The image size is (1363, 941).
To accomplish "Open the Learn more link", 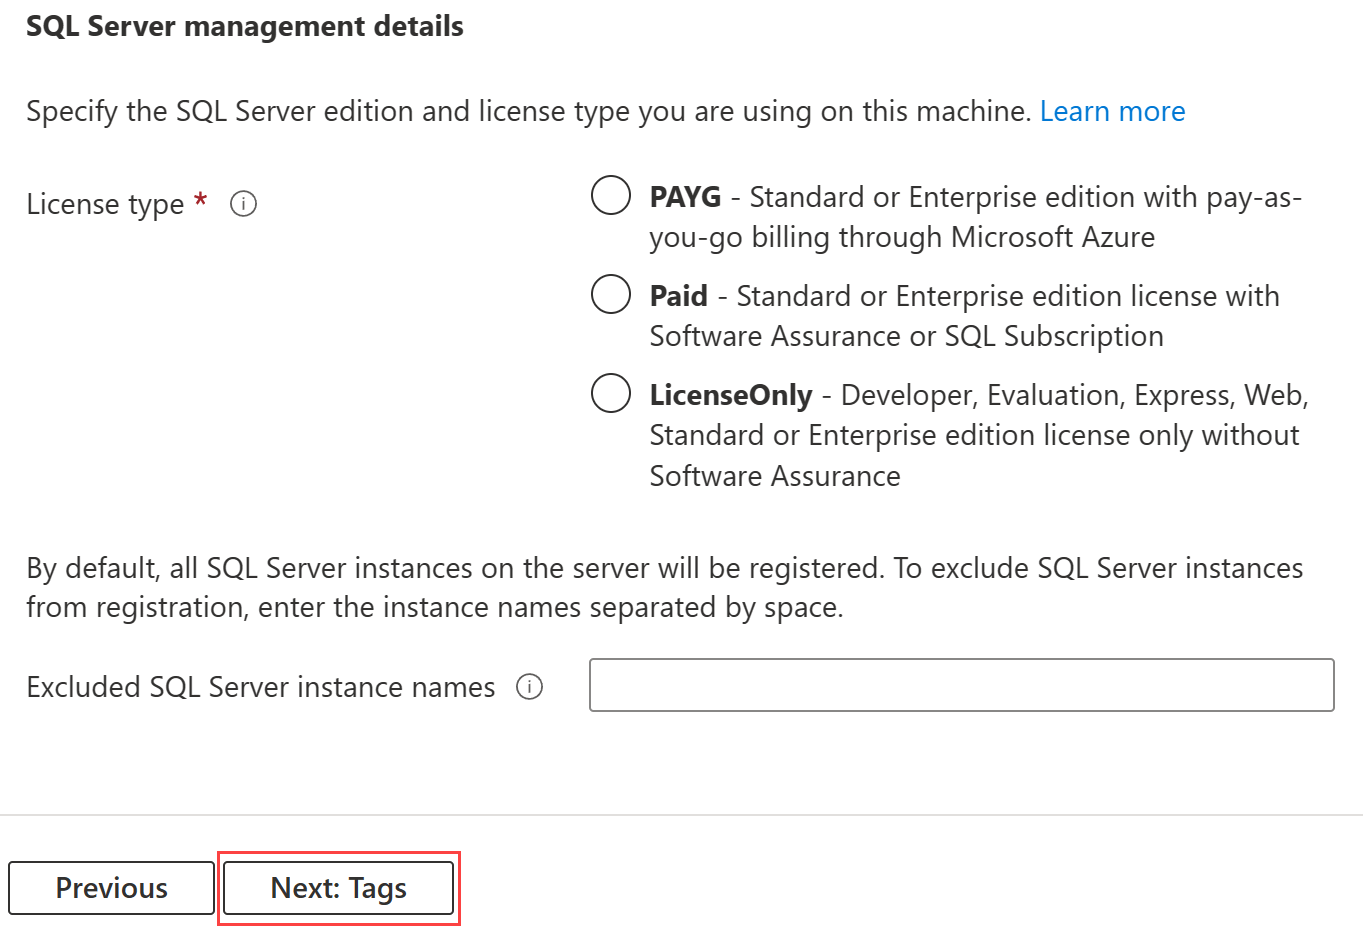I will tap(1112, 111).
